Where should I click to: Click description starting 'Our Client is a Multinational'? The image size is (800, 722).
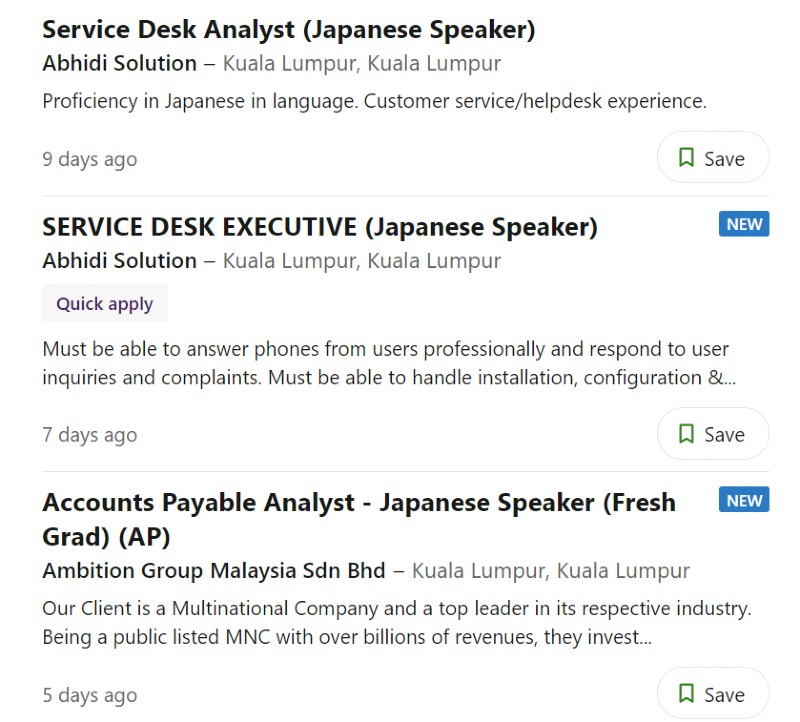tap(397, 623)
